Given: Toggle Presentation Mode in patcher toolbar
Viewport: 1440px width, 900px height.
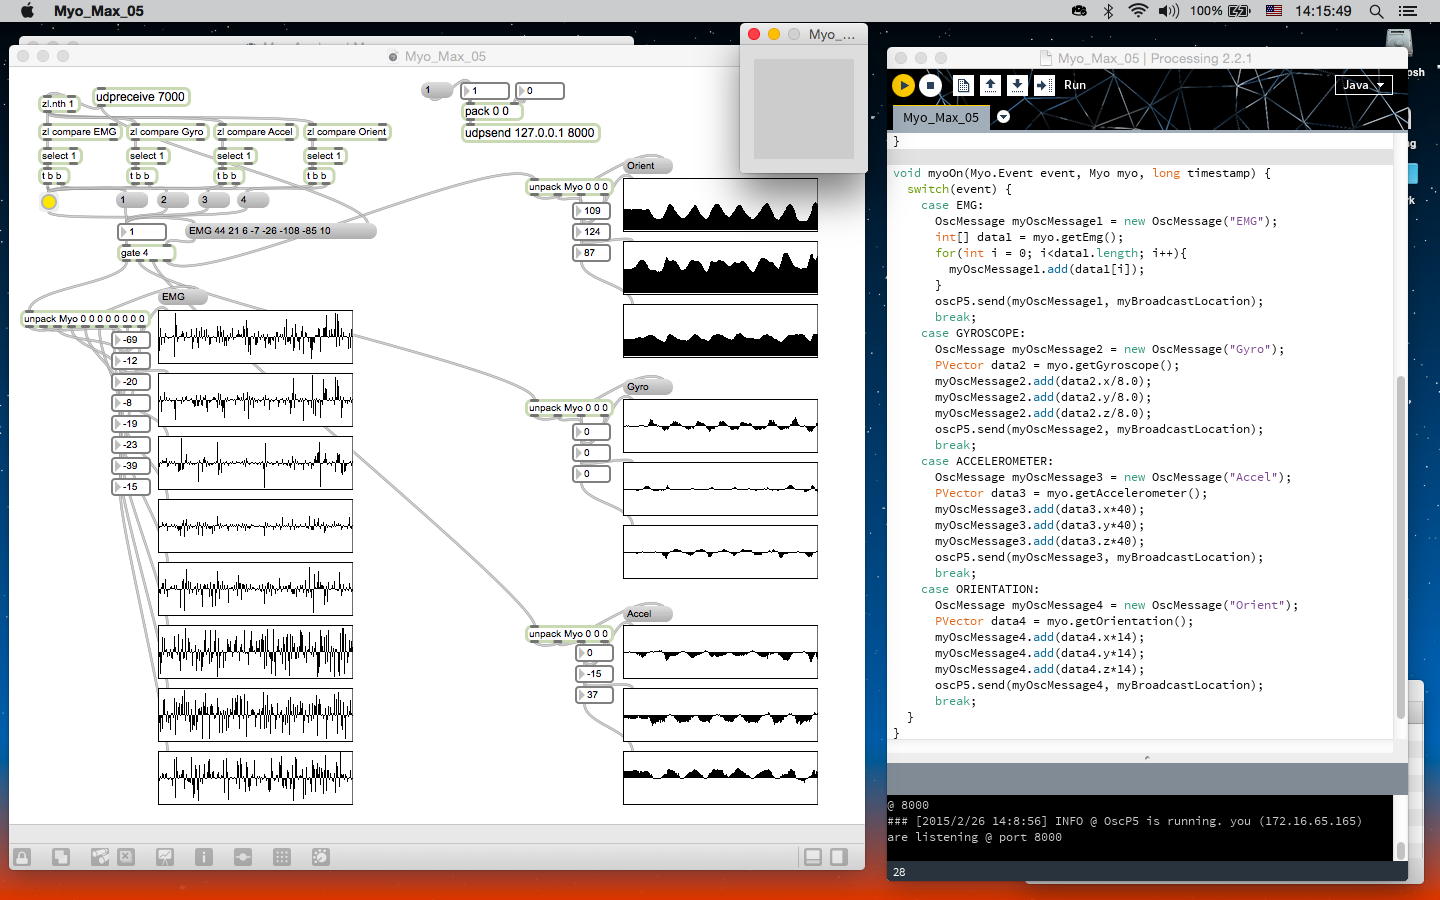Looking at the screenshot, I should [x=165, y=857].
